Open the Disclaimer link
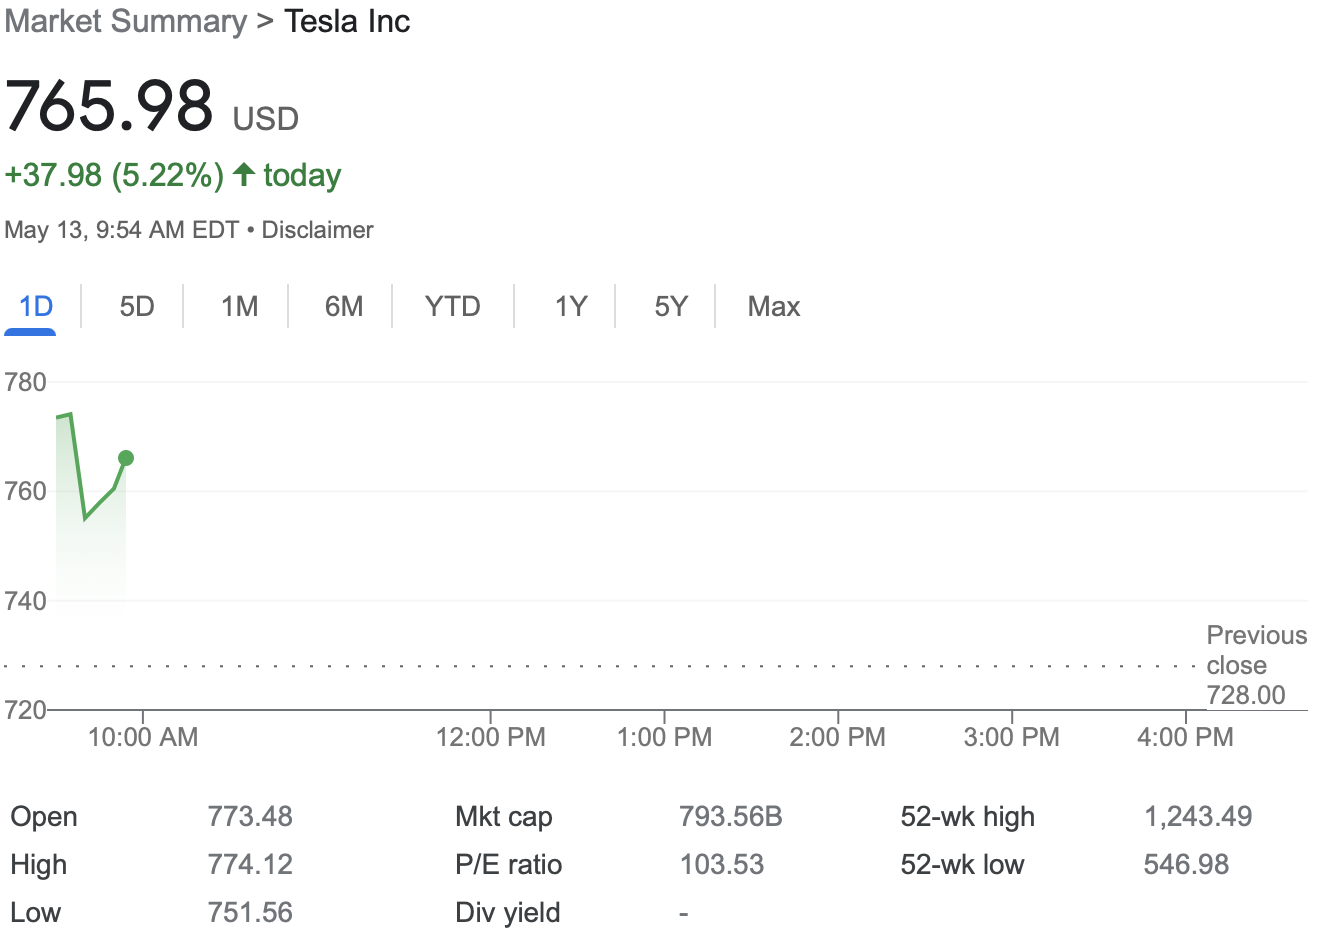This screenshot has width=1320, height=938. [x=318, y=230]
